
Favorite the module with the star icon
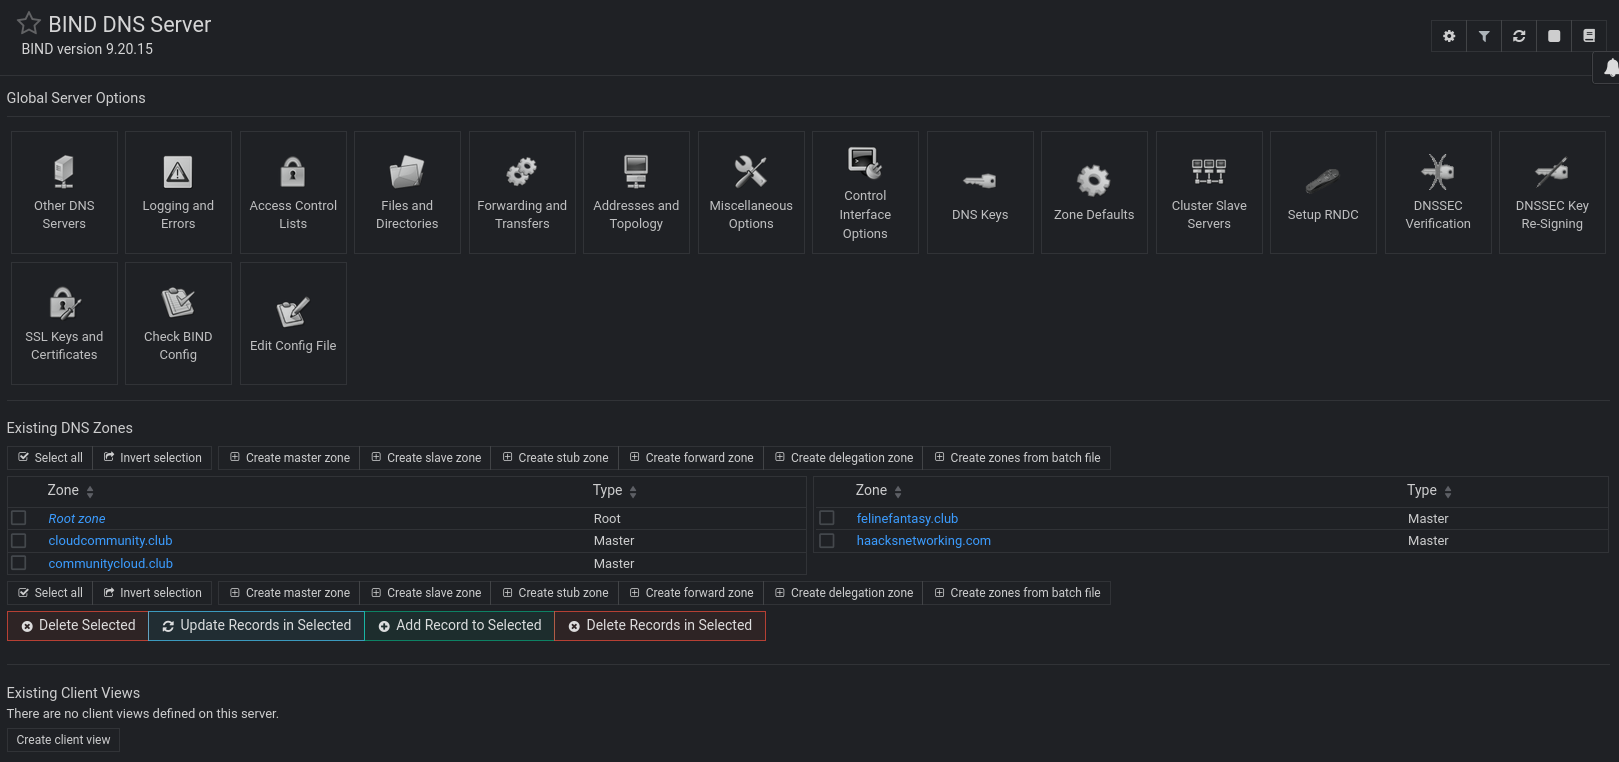(29, 24)
